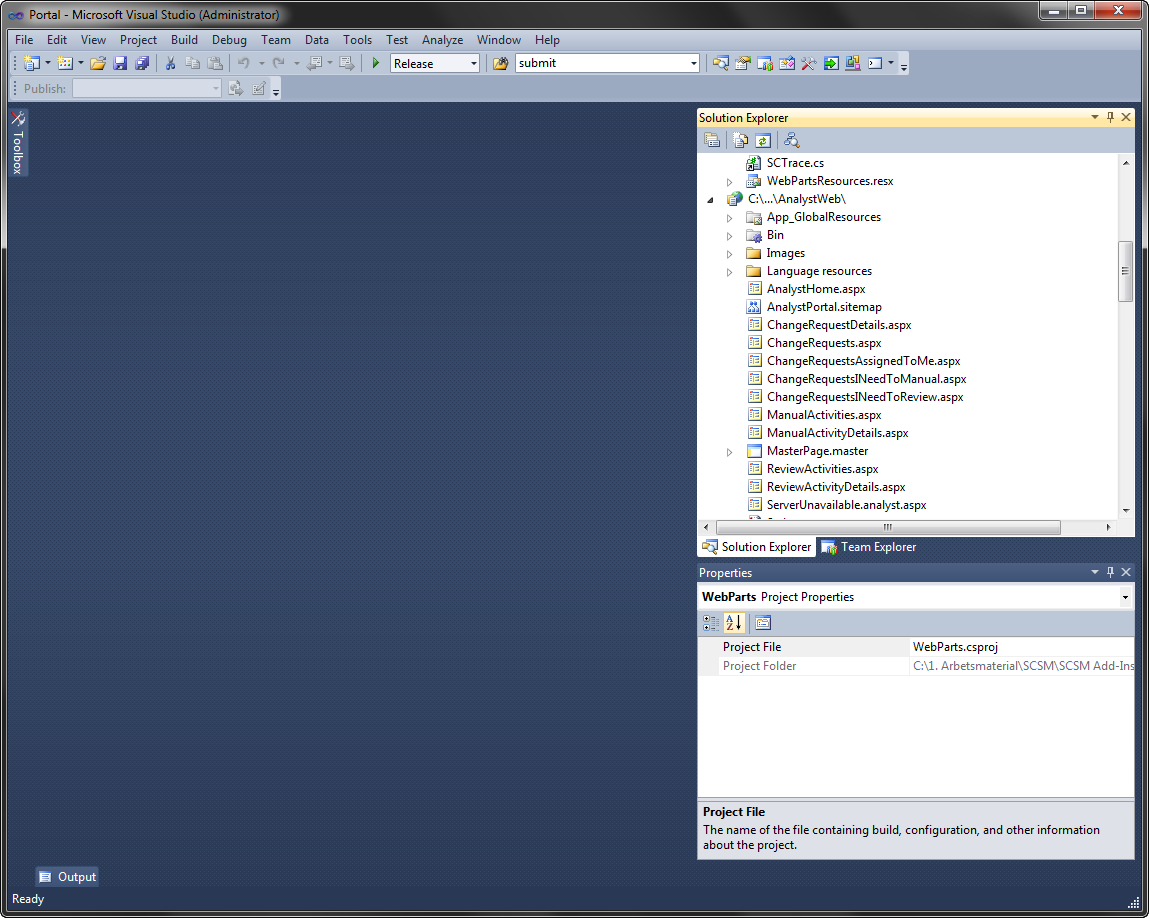The image size is (1149, 918).
Task: Click Solution Explorer vertical scrollbar thumb
Action: 1126,271
